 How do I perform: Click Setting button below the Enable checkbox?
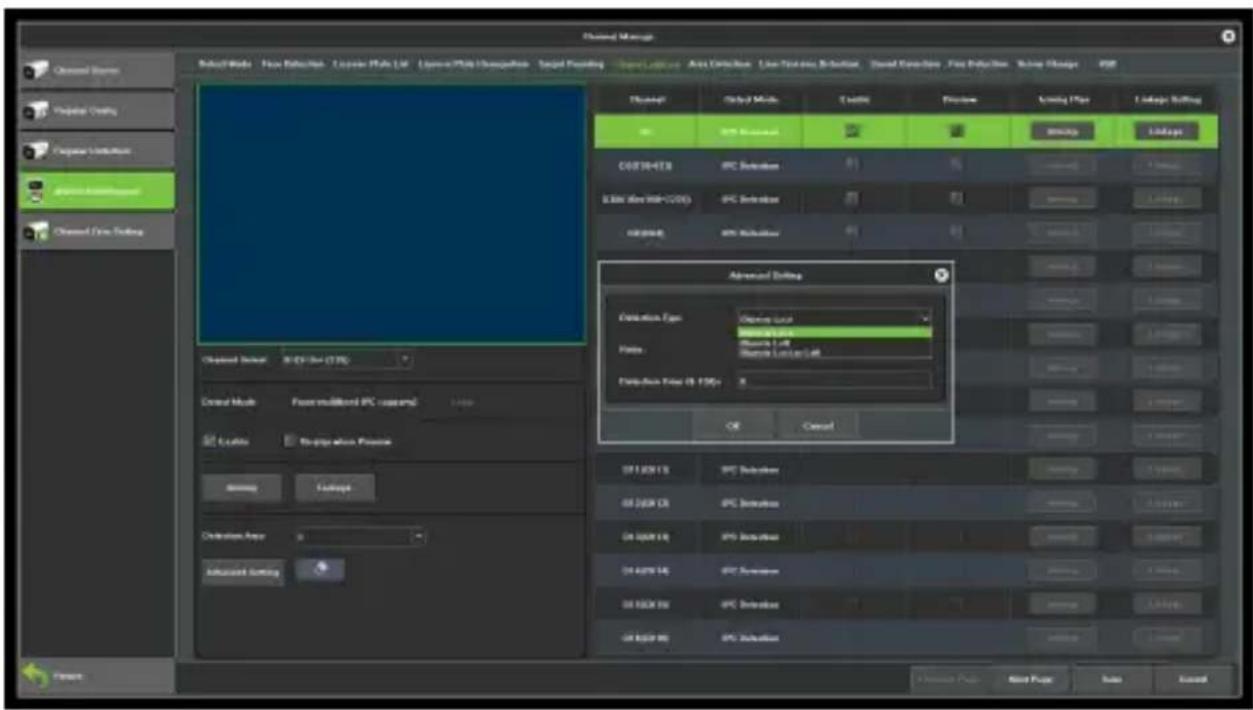pyautogui.click(x=243, y=487)
